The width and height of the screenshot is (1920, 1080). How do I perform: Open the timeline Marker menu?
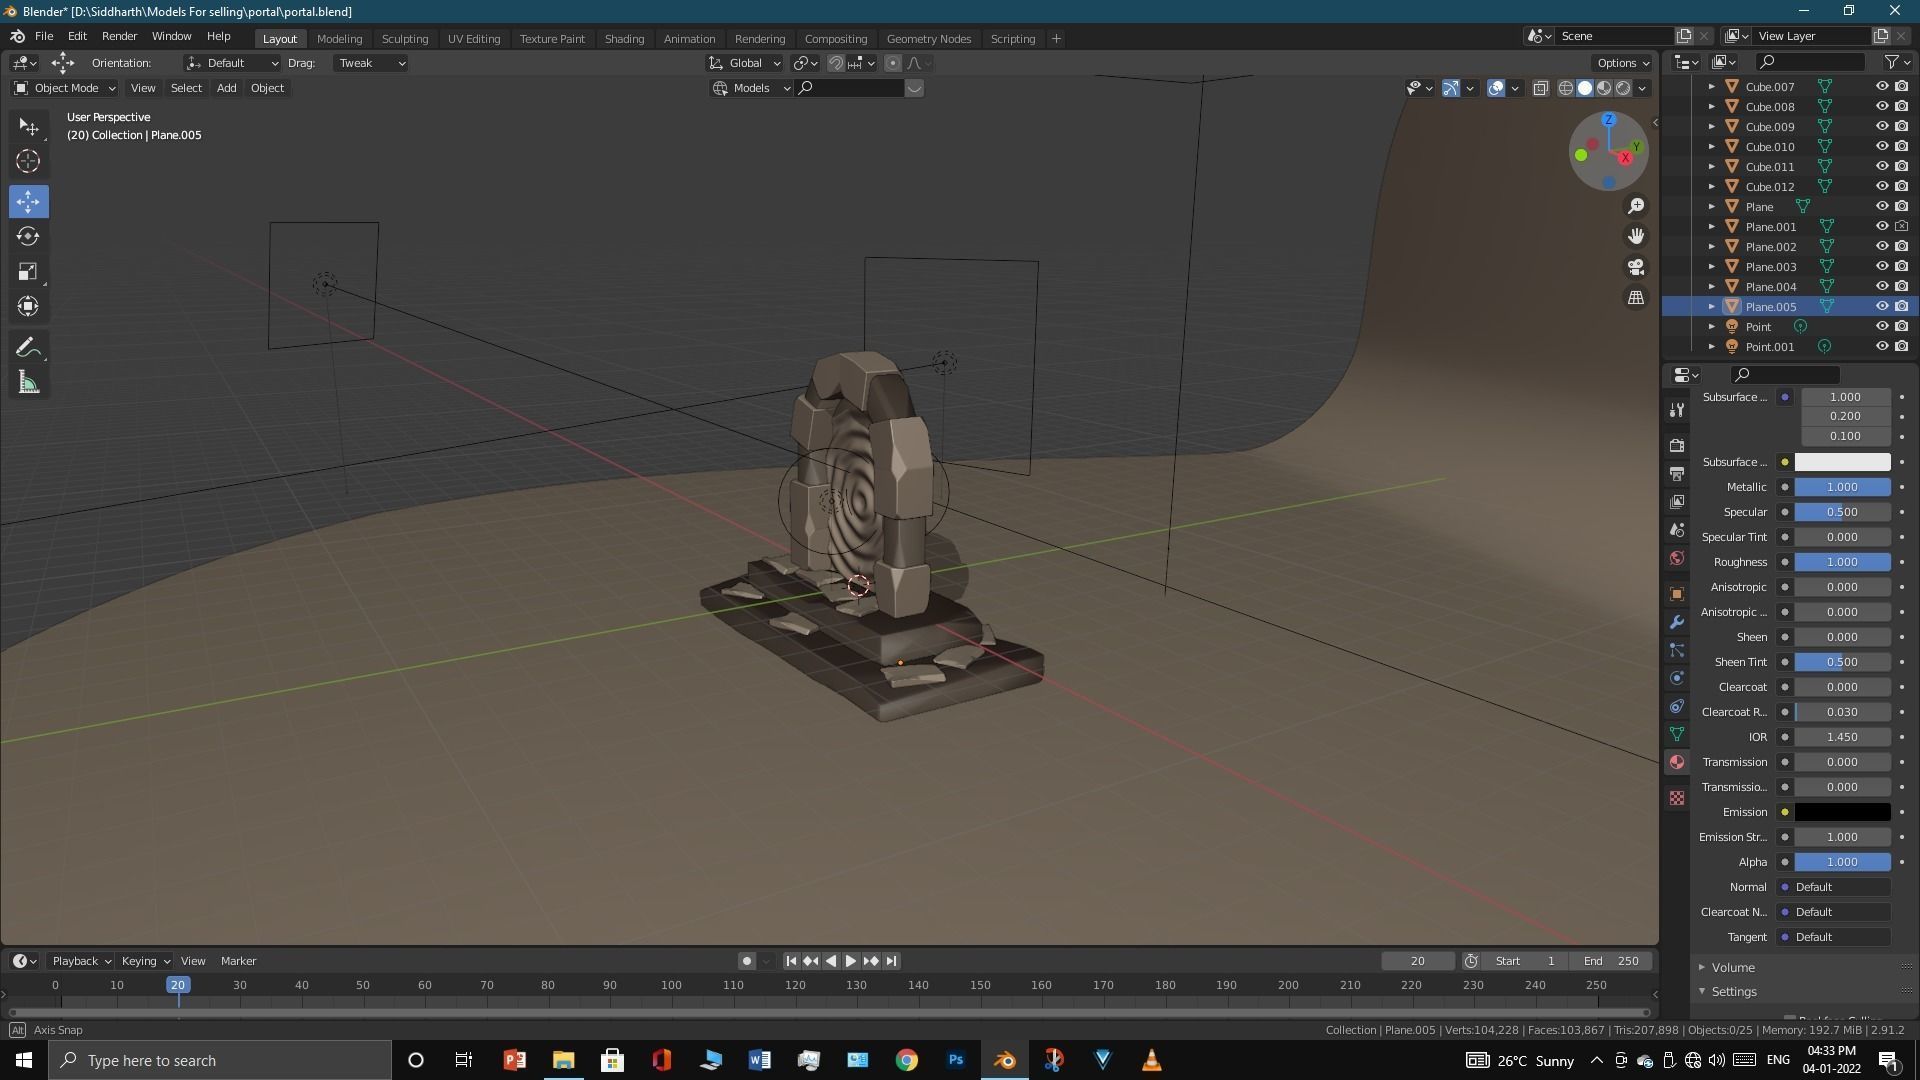click(x=238, y=961)
